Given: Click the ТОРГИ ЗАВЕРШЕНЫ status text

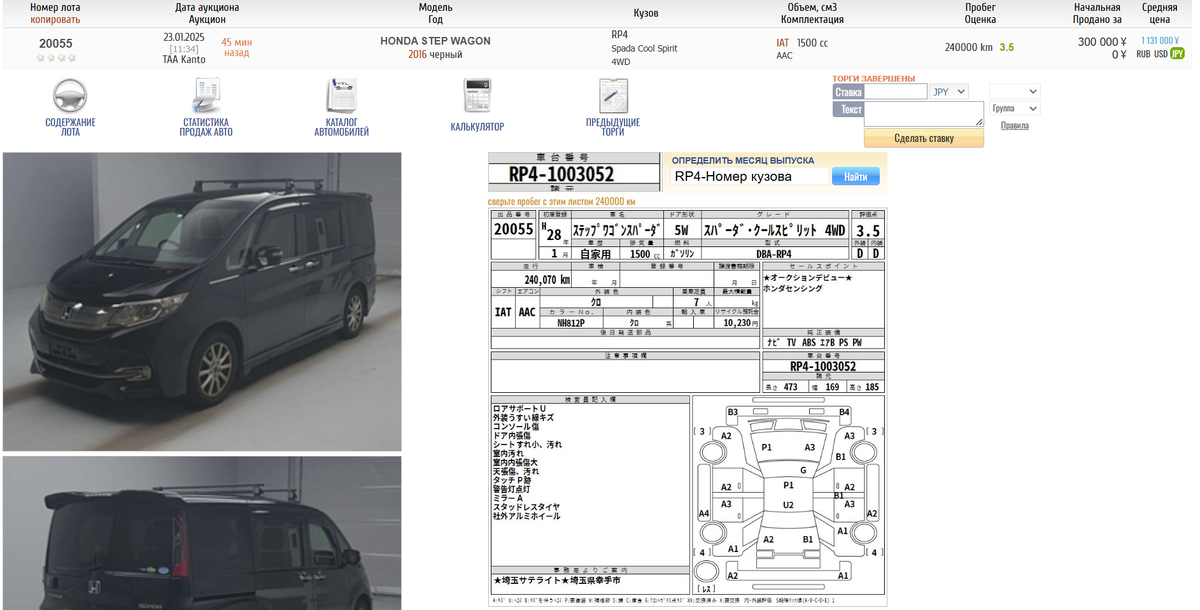Looking at the screenshot, I should pos(873,78).
